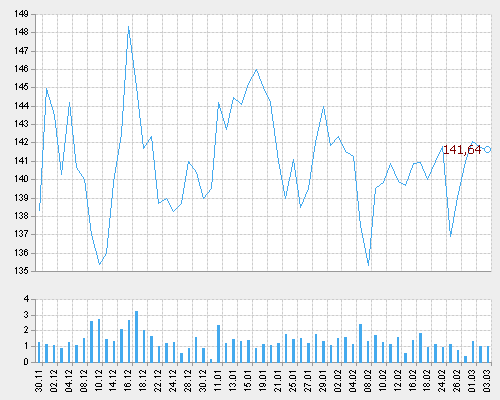Select the 140 price axis label
Viewport: 500px width, 400px height.
(x=21, y=179)
